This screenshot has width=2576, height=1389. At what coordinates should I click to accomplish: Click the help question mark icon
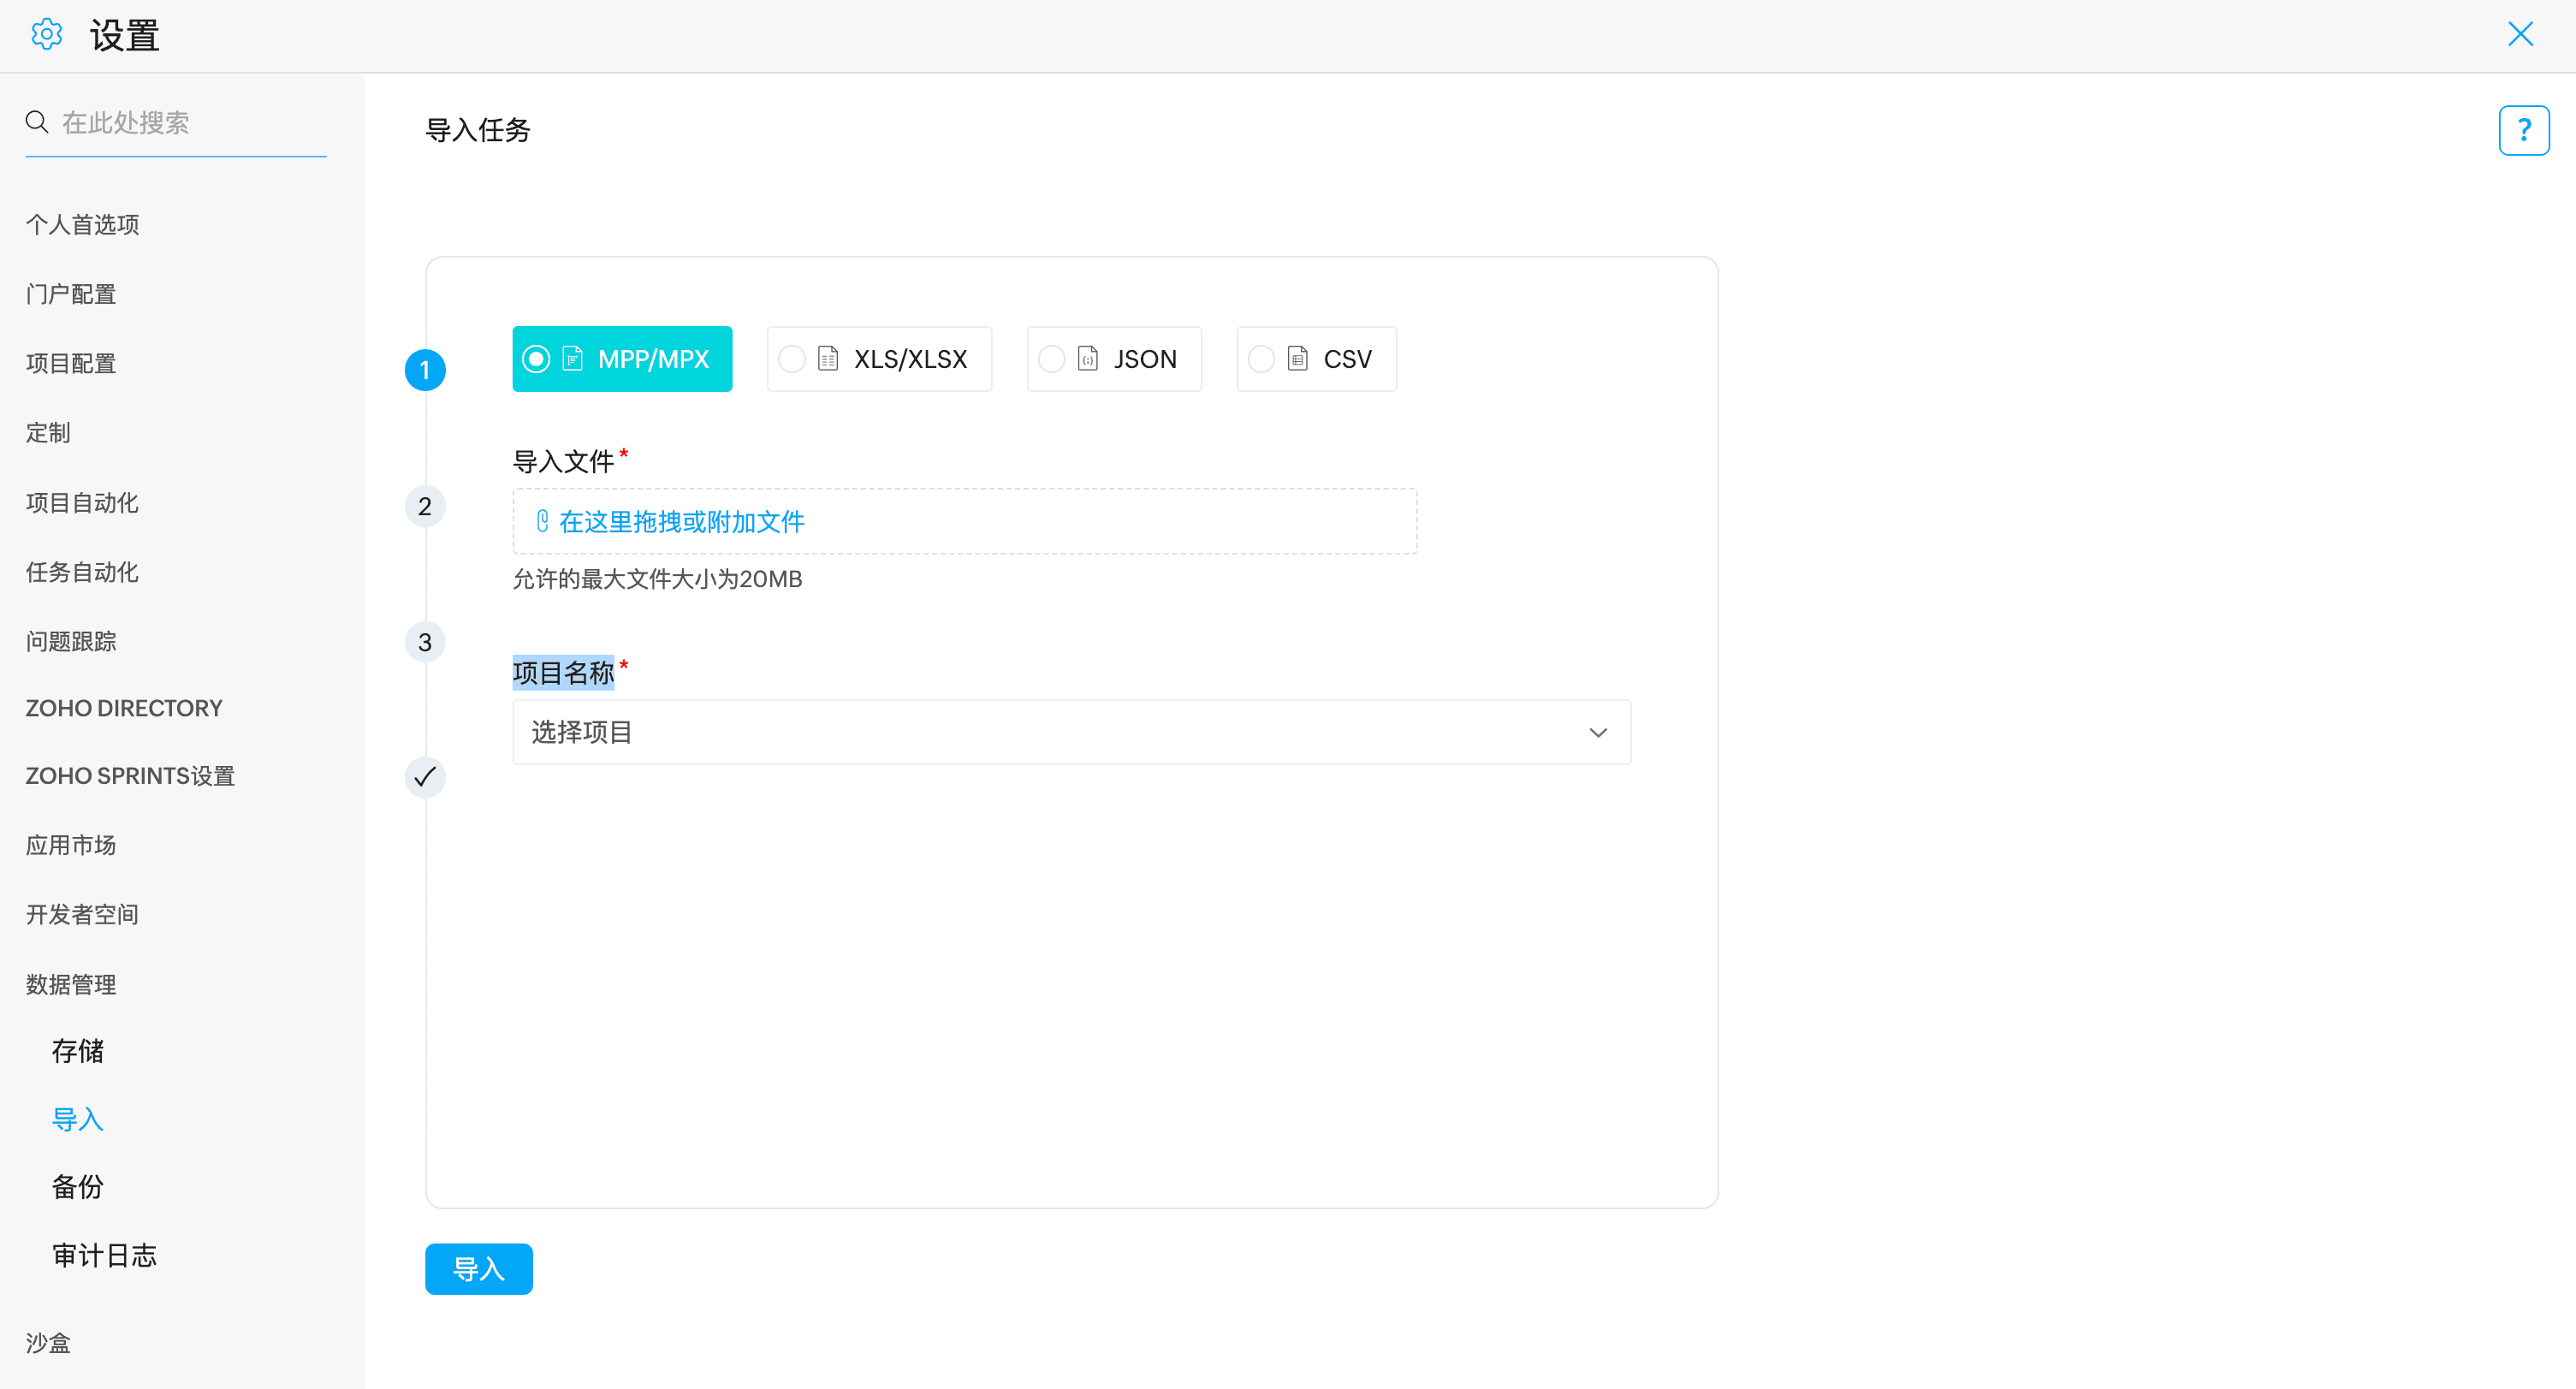(x=2522, y=130)
